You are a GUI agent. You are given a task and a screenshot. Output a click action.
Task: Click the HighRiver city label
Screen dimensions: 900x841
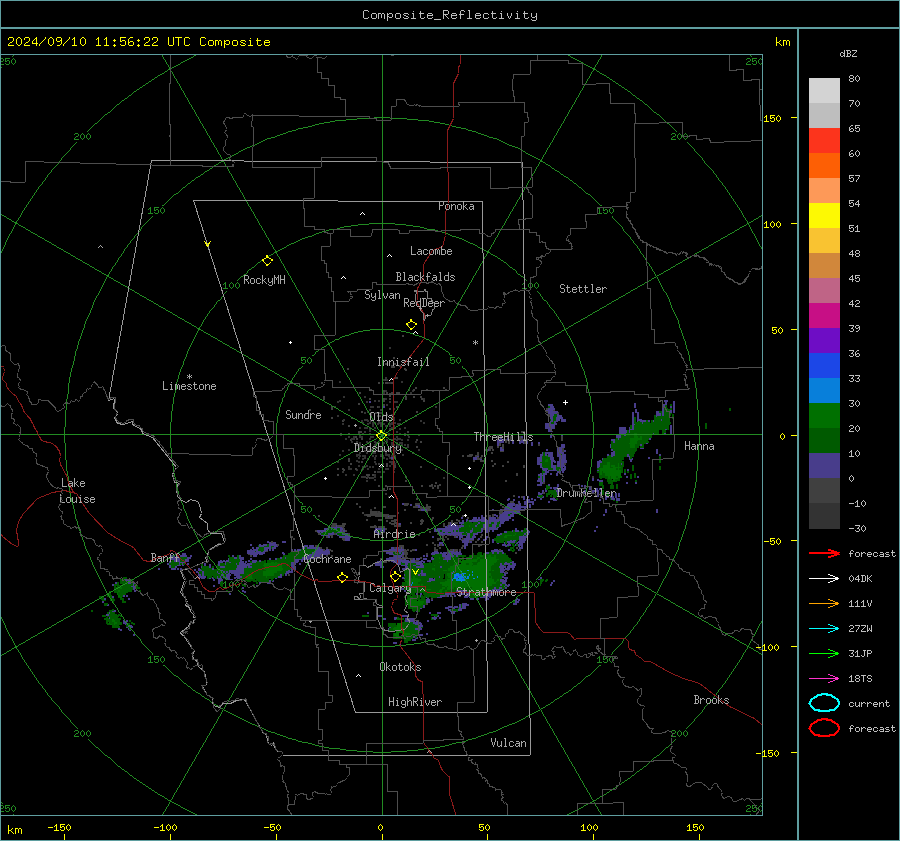point(415,702)
